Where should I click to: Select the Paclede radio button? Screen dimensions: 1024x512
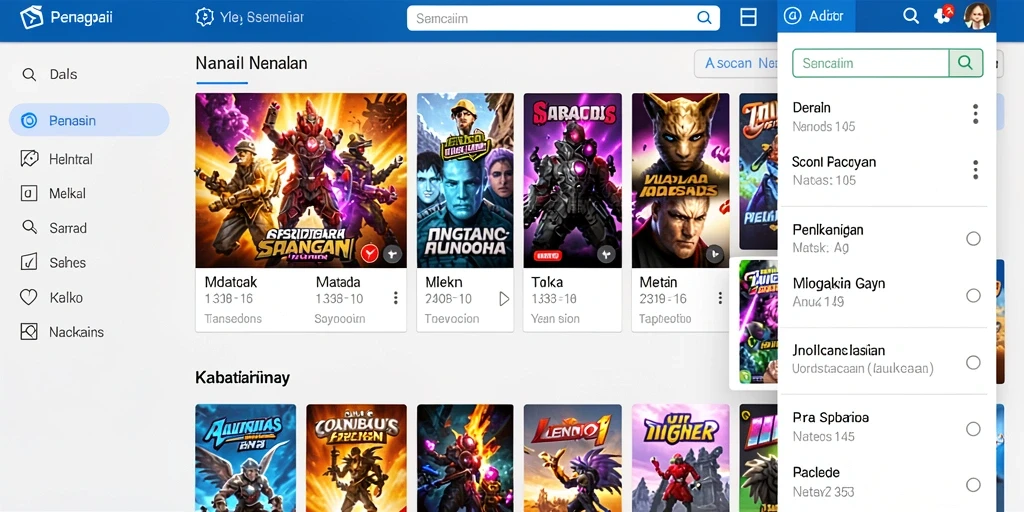click(x=973, y=485)
